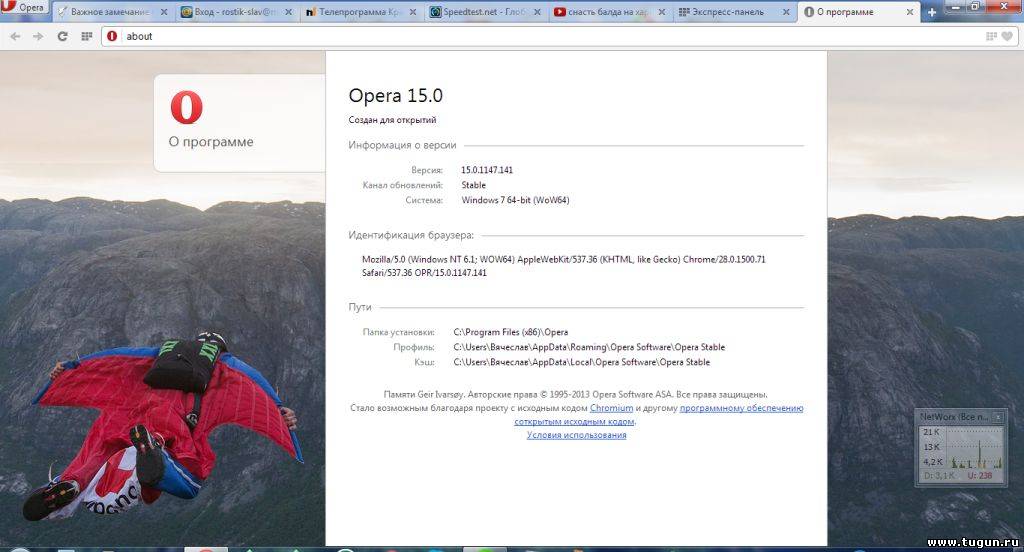Screen dimensions: 1024x552
Task: Close the Телепрограмма tab
Action: coord(413,12)
